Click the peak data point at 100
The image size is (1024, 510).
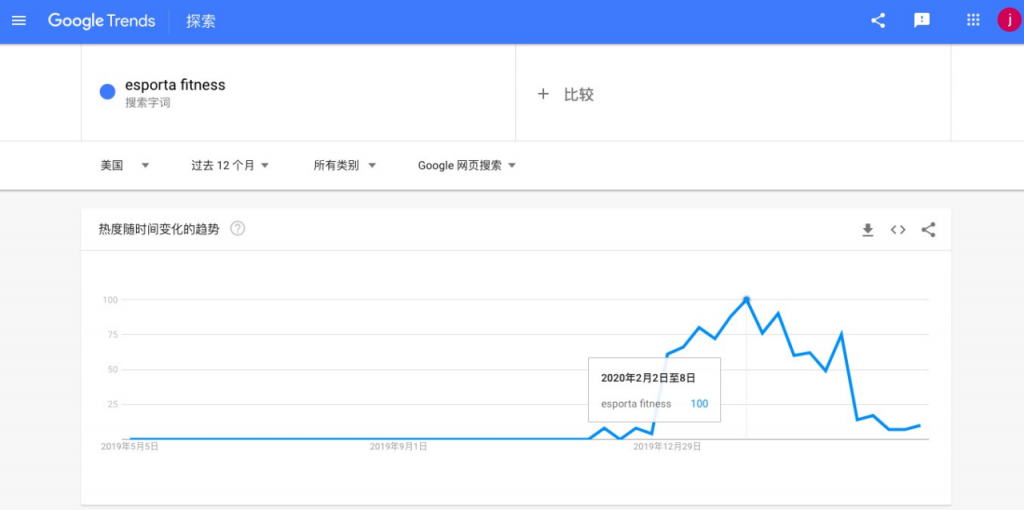746,299
